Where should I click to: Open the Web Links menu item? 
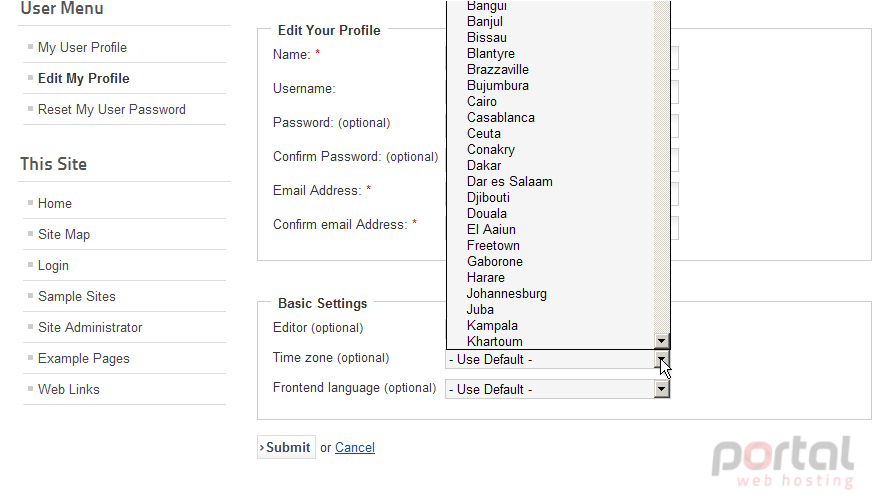[69, 389]
